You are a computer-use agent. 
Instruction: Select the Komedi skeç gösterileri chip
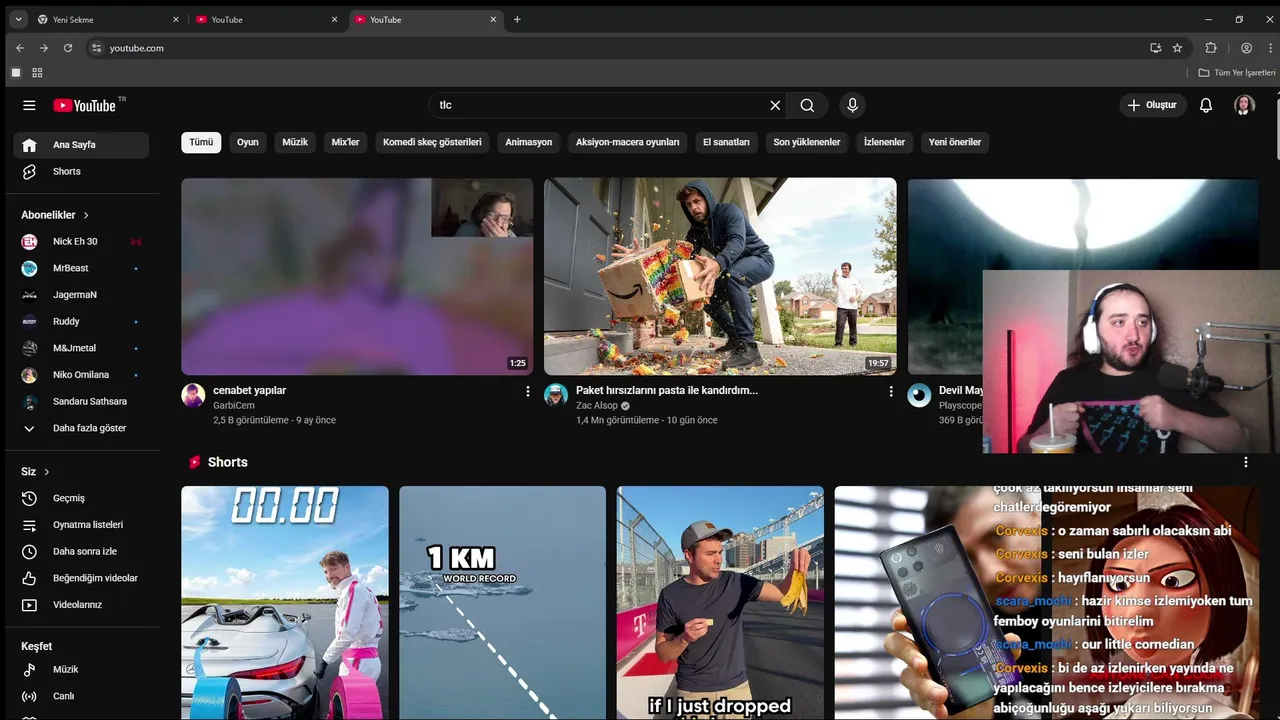pos(432,142)
